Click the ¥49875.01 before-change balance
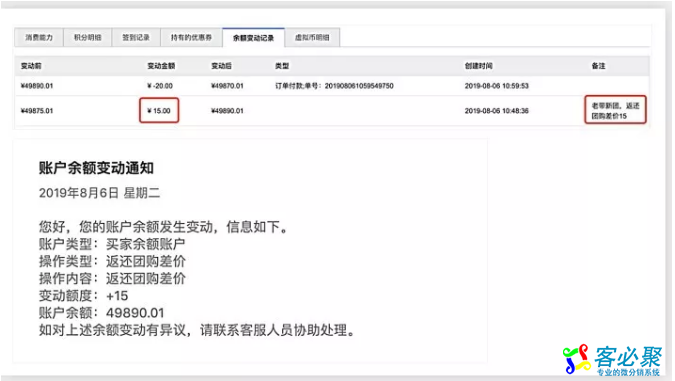 [x=37, y=111]
